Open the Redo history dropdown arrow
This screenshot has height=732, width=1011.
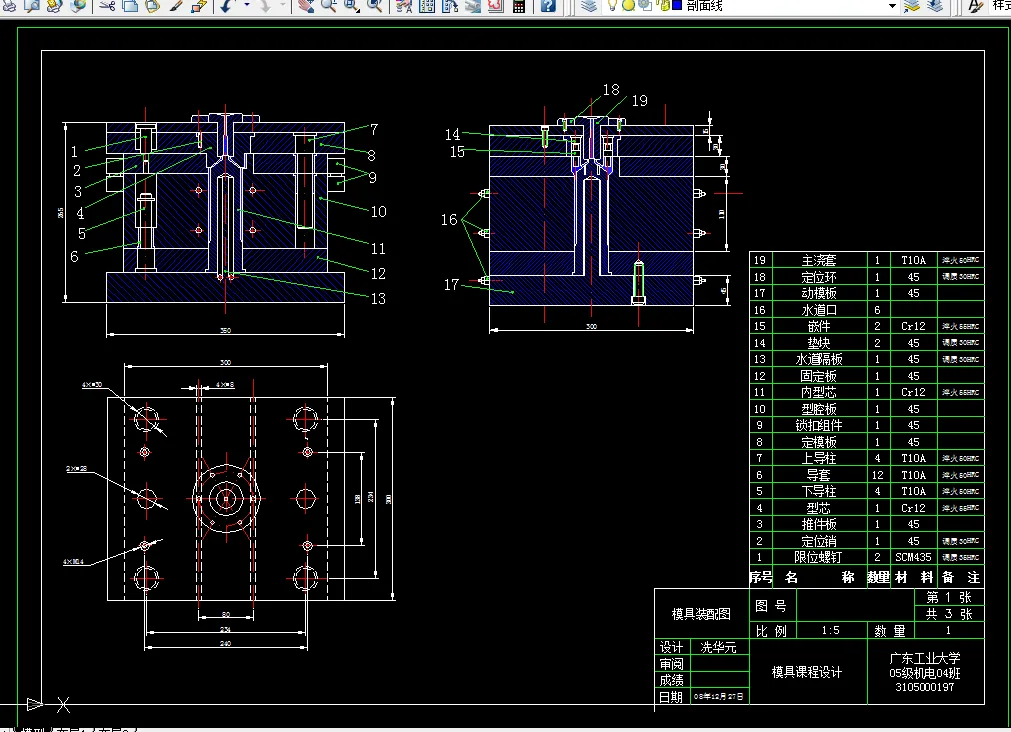(283, 6)
